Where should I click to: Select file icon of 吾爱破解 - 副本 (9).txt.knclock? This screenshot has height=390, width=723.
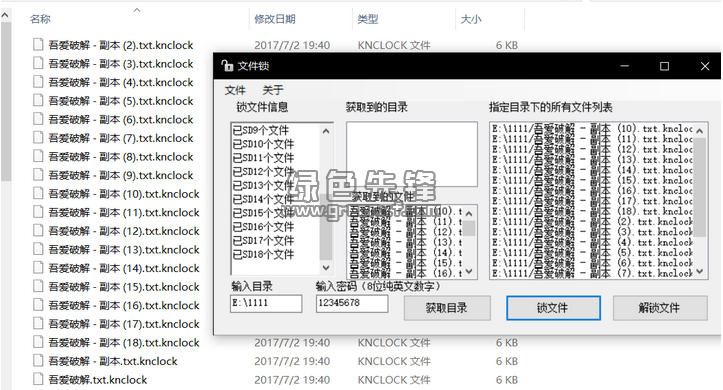point(38,175)
